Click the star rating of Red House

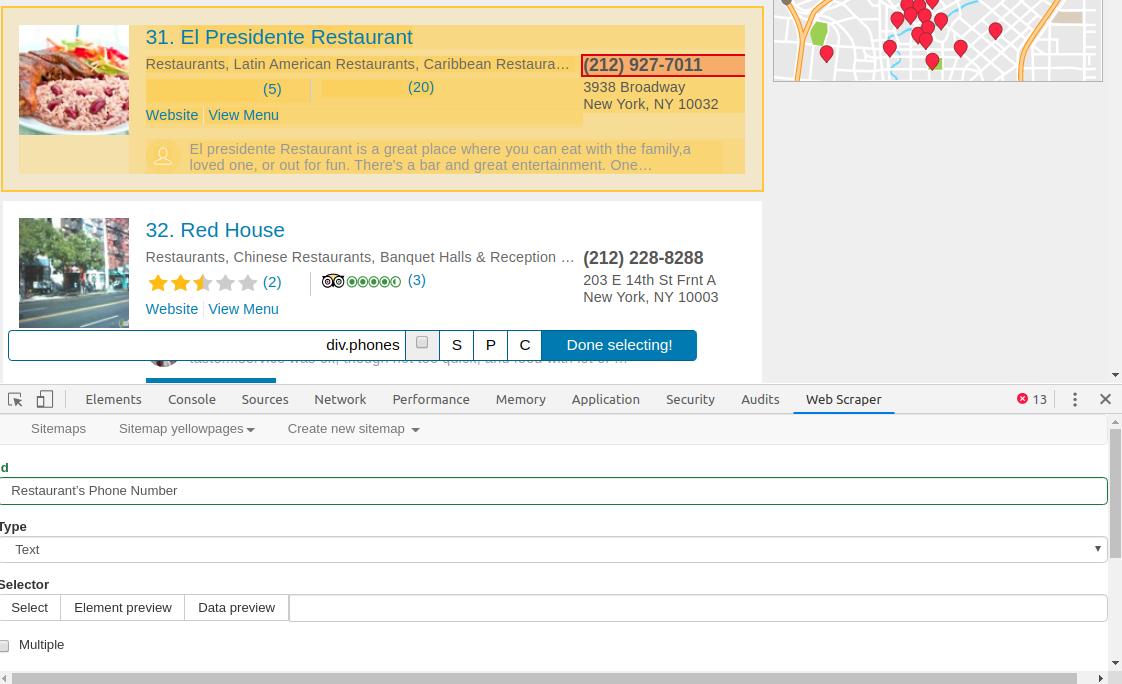(x=202, y=283)
